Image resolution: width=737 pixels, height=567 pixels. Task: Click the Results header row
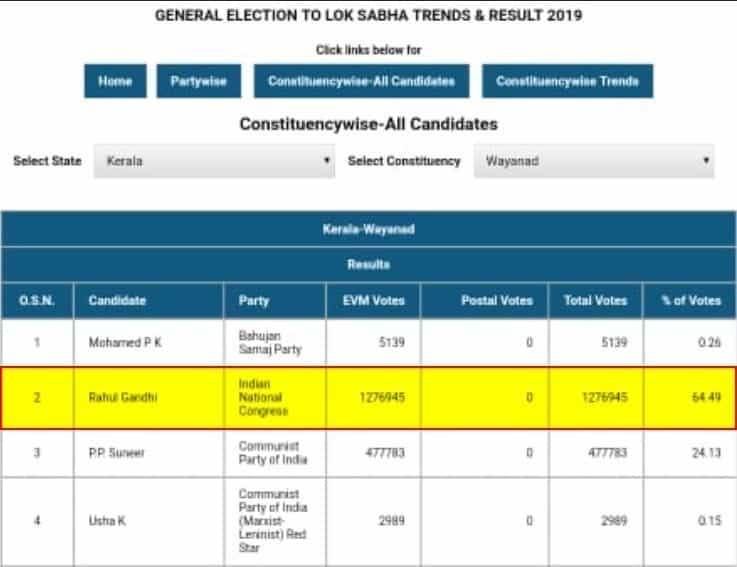[x=368, y=265]
